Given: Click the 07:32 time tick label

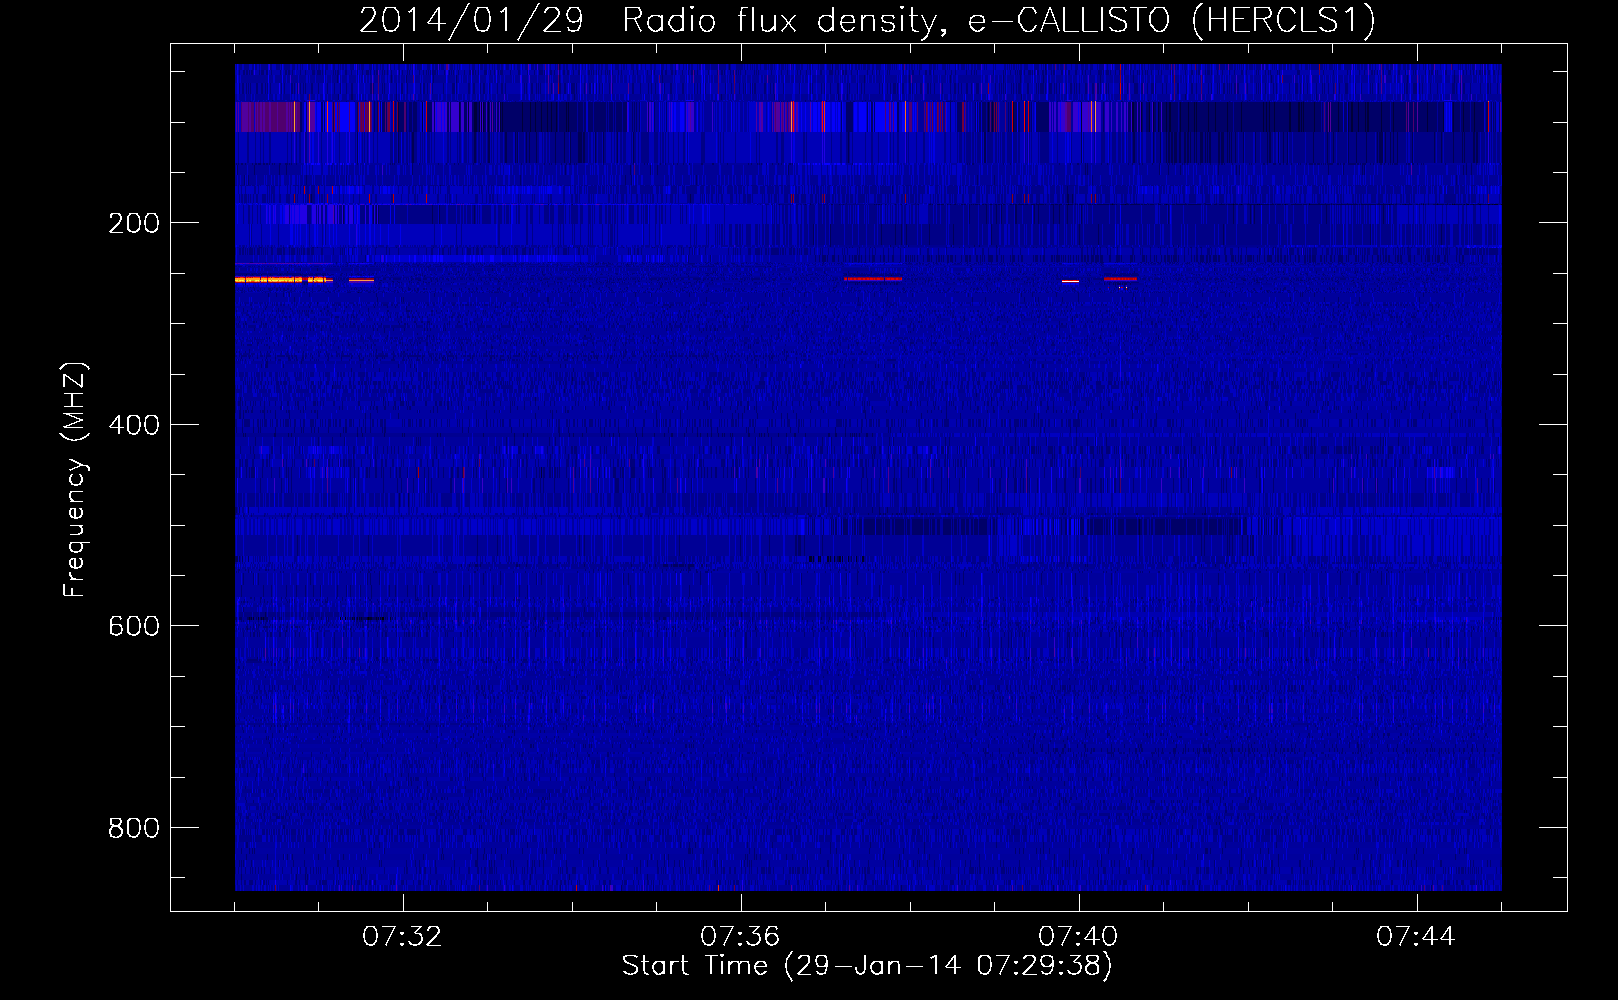Looking at the screenshot, I should click(x=402, y=937).
